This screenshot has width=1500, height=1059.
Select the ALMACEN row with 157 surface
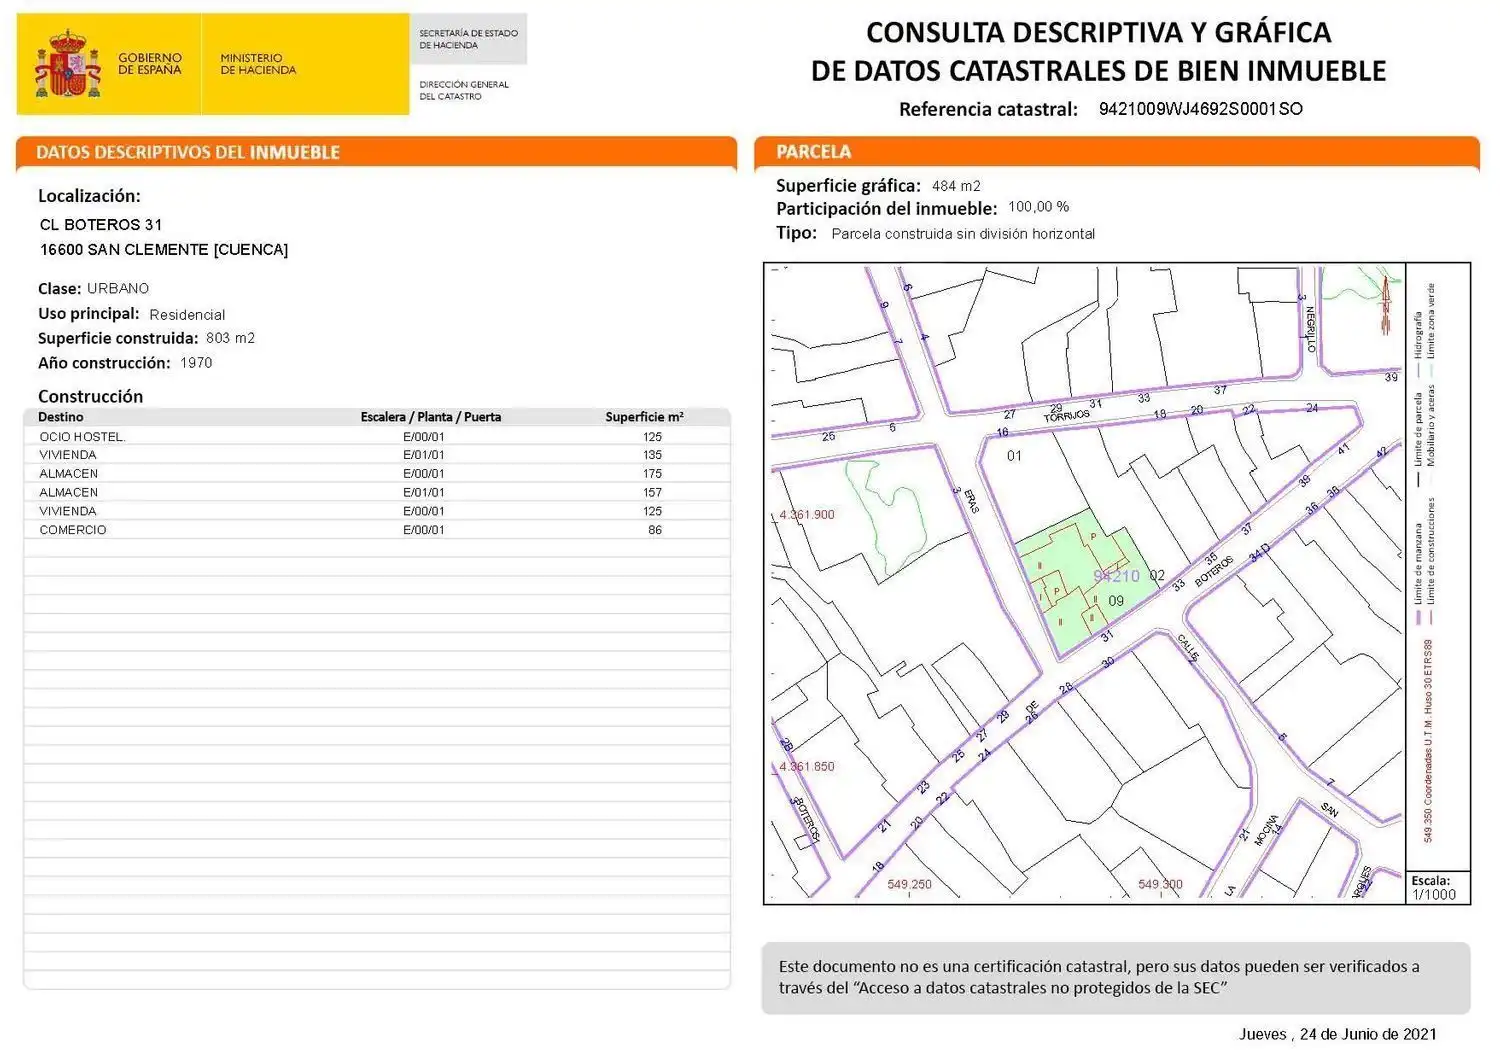click(377, 493)
